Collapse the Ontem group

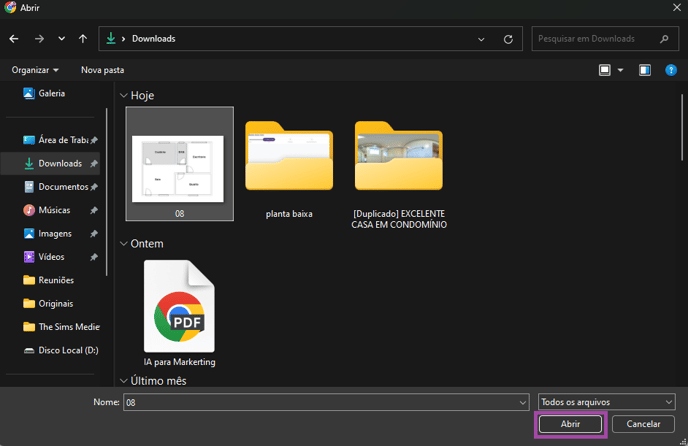click(x=124, y=244)
